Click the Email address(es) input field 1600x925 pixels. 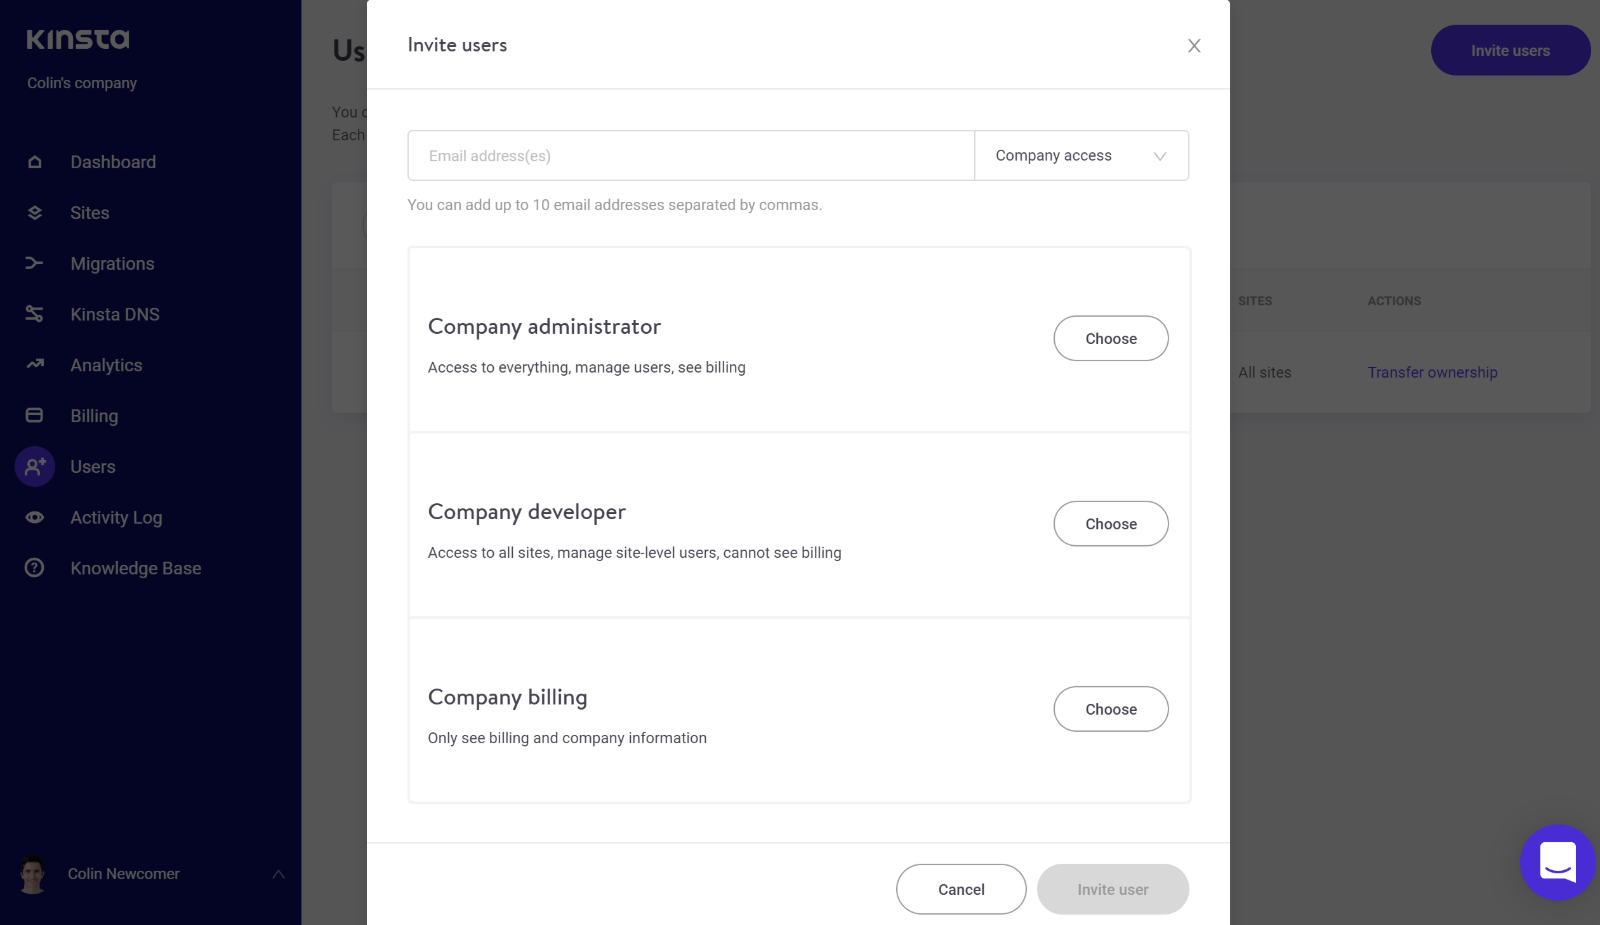pyautogui.click(x=691, y=156)
